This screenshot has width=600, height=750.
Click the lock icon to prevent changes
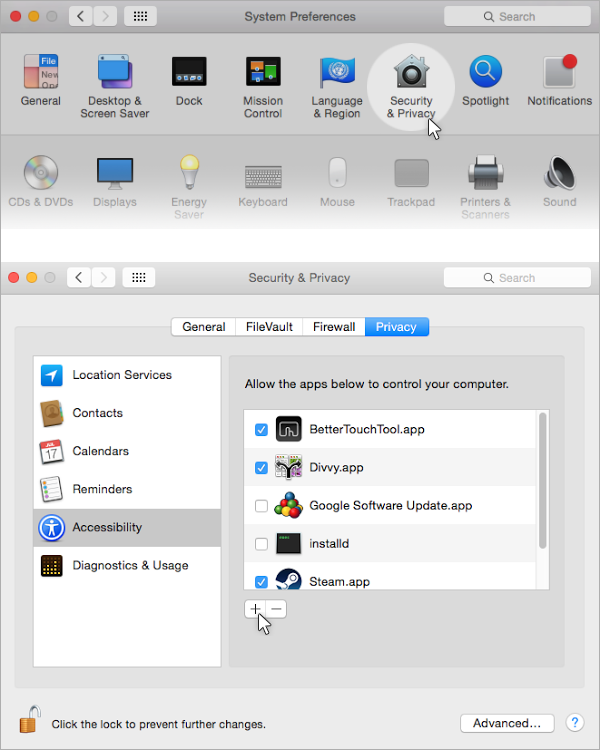[29, 719]
